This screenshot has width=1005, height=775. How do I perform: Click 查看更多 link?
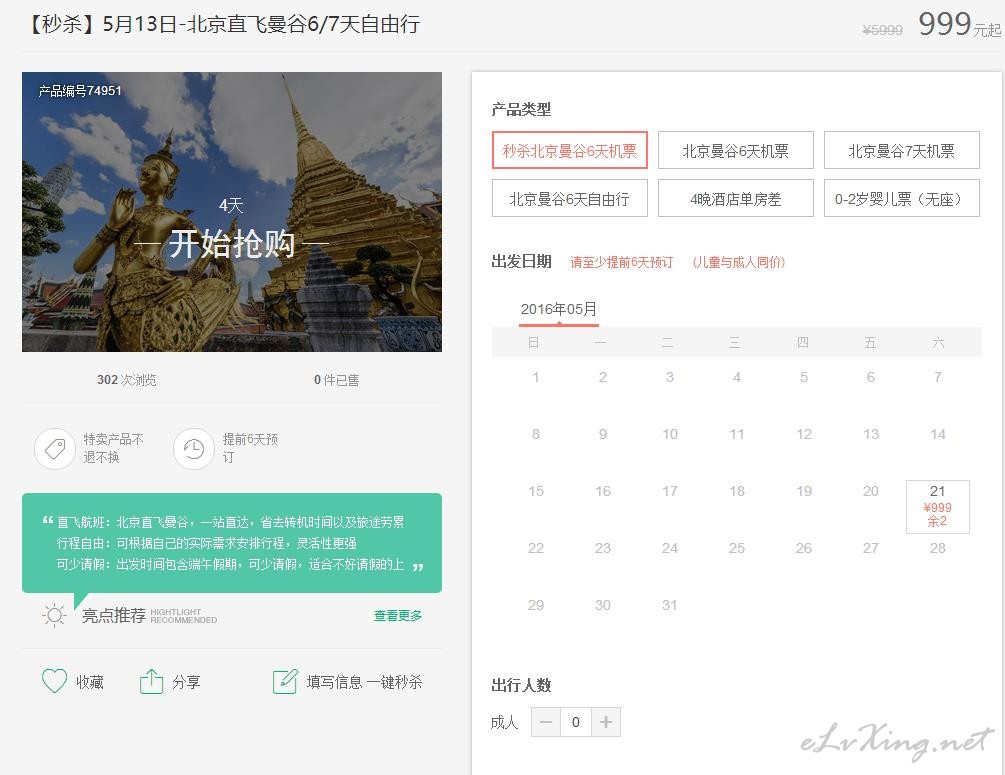tap(398, 615)
